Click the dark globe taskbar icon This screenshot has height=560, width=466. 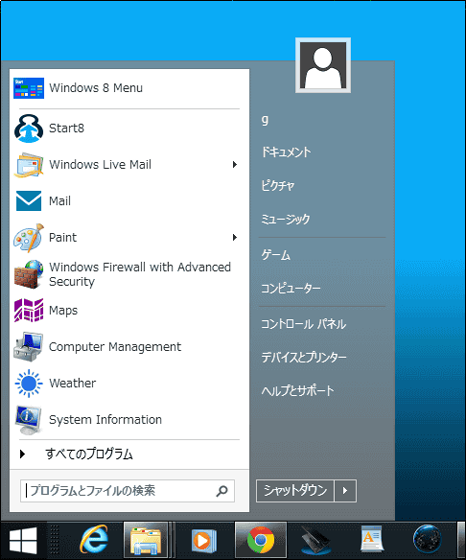point(427,539)
